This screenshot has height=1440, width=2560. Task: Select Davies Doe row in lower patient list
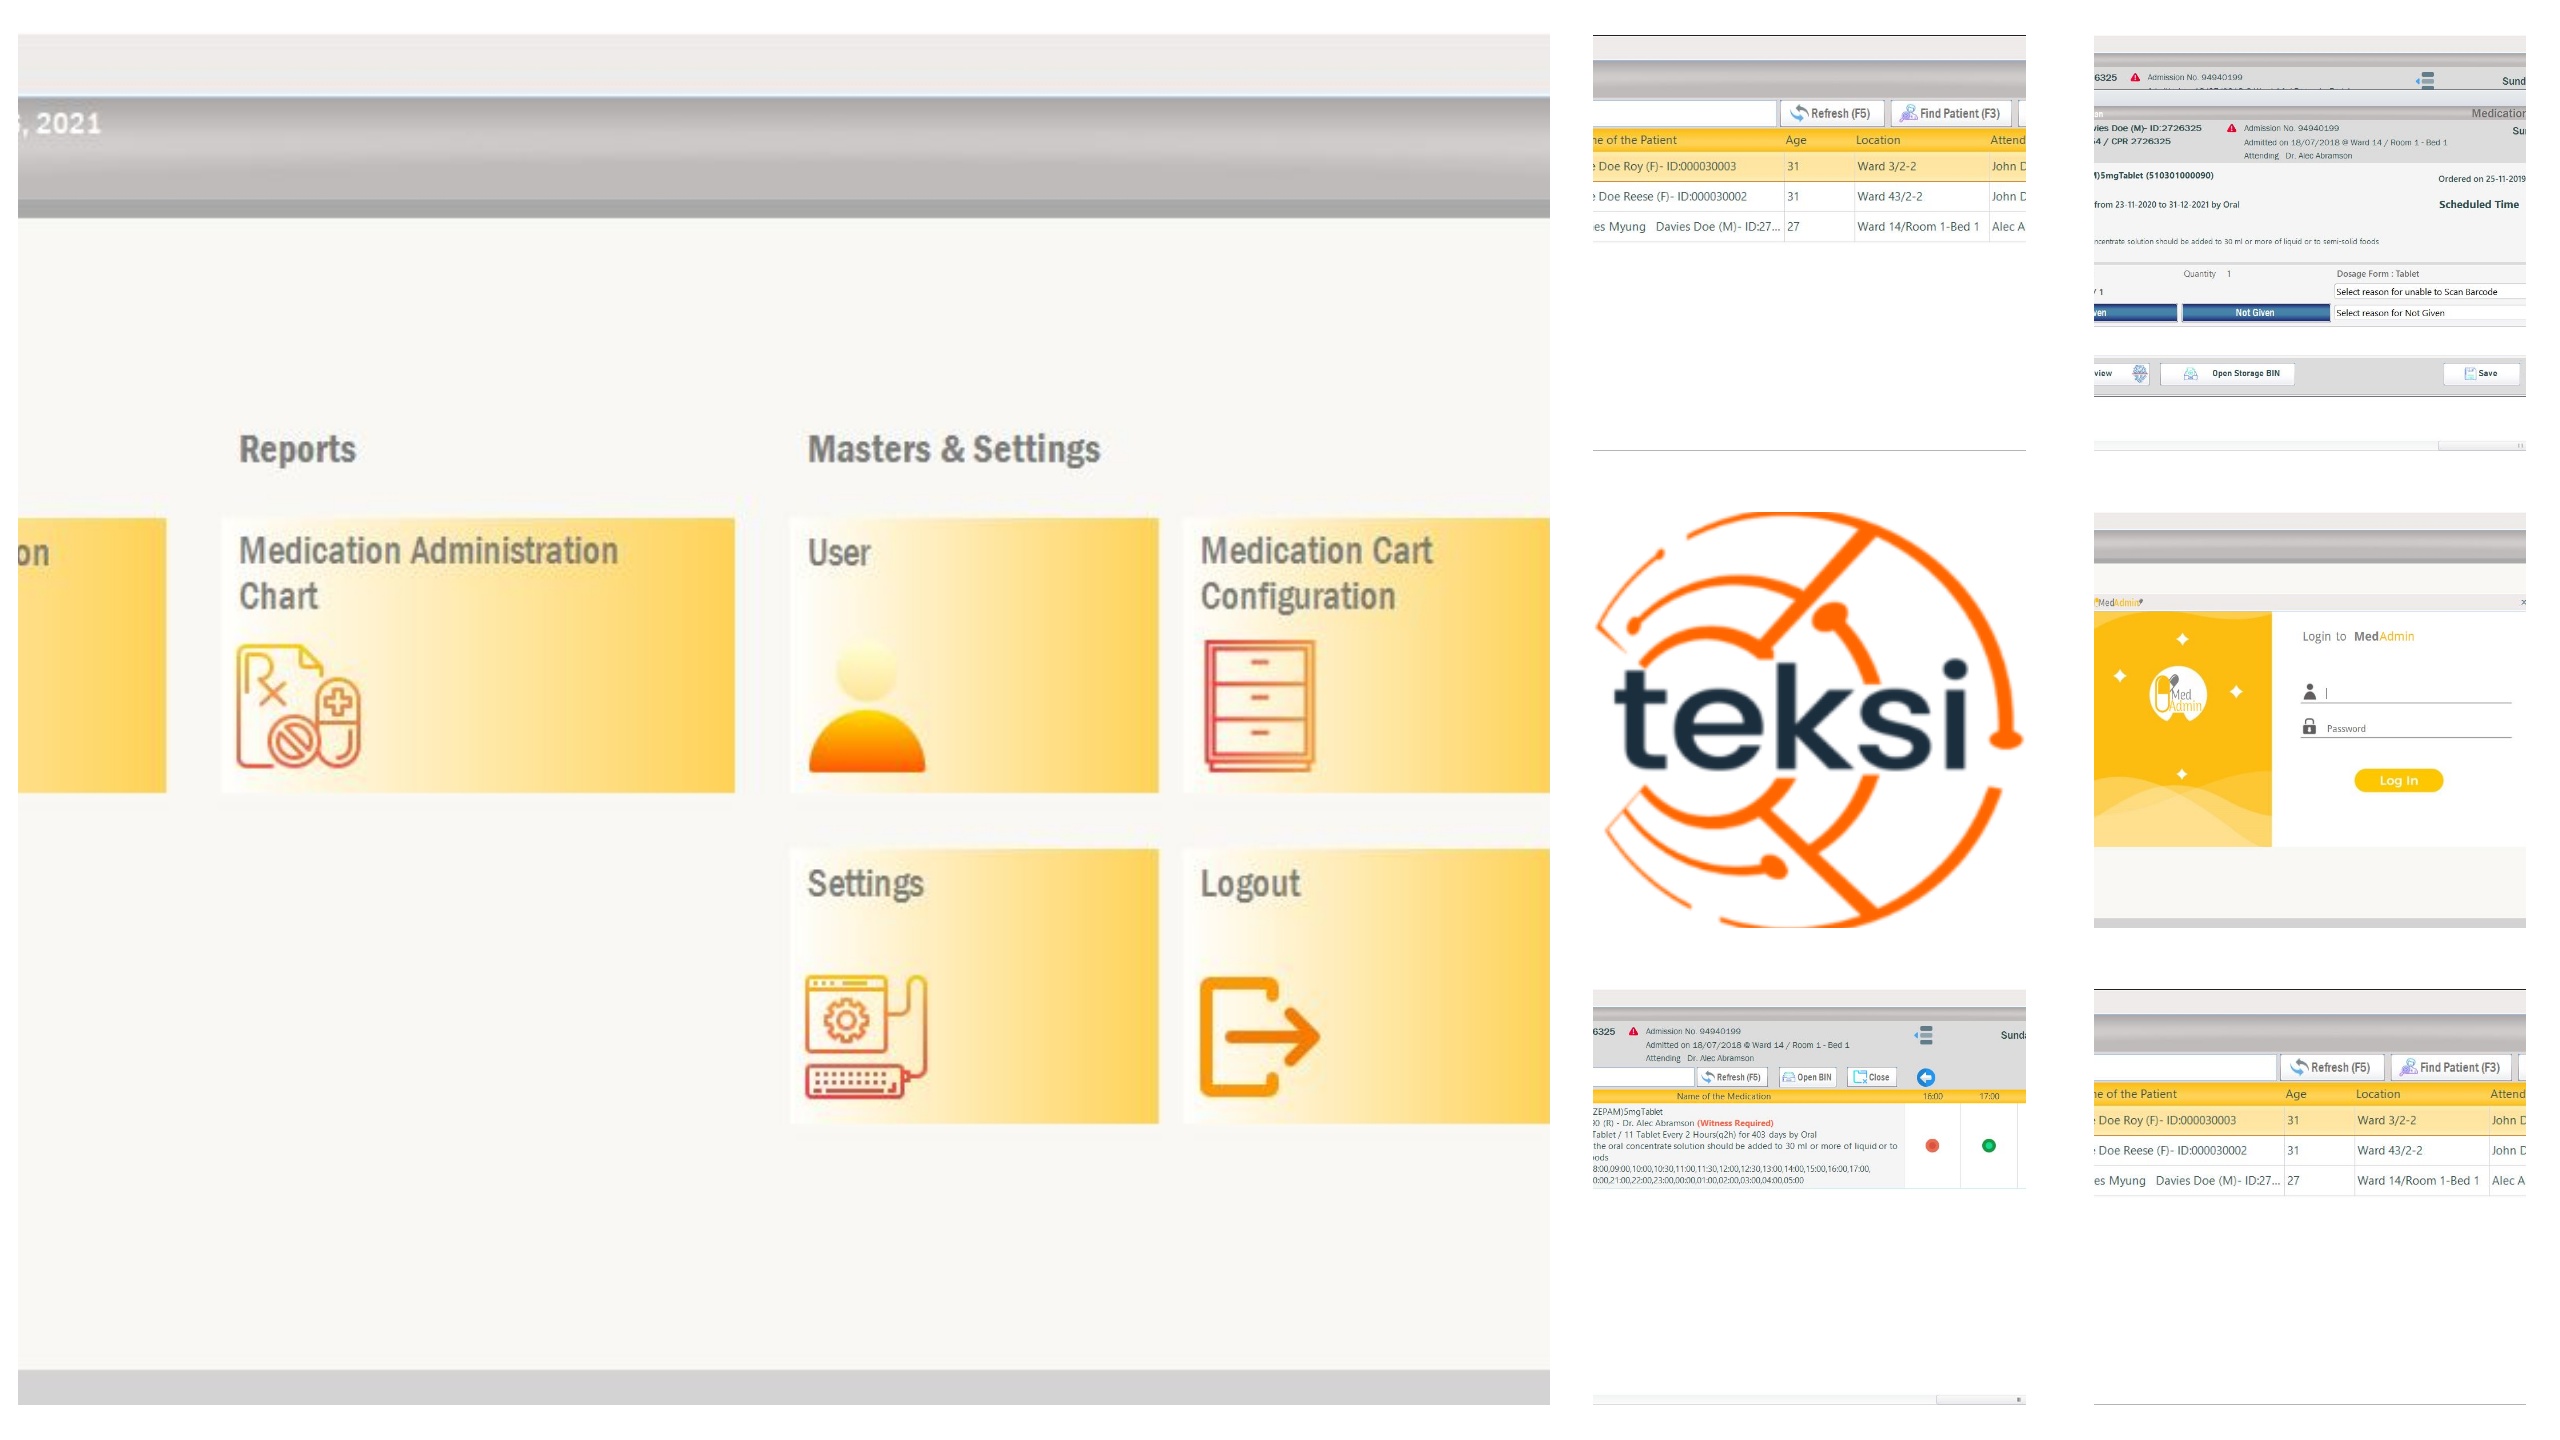click(2310, 1181)
